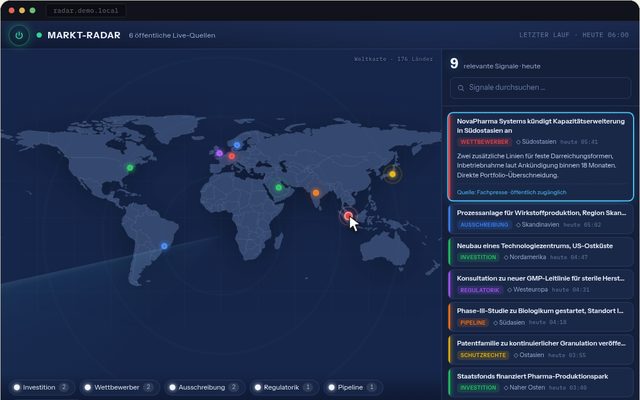Expand the Staatsfonds finanziert Pharma-Produktionspark signal
Screen dimensions: 640x400
click(x=540, y=382)
